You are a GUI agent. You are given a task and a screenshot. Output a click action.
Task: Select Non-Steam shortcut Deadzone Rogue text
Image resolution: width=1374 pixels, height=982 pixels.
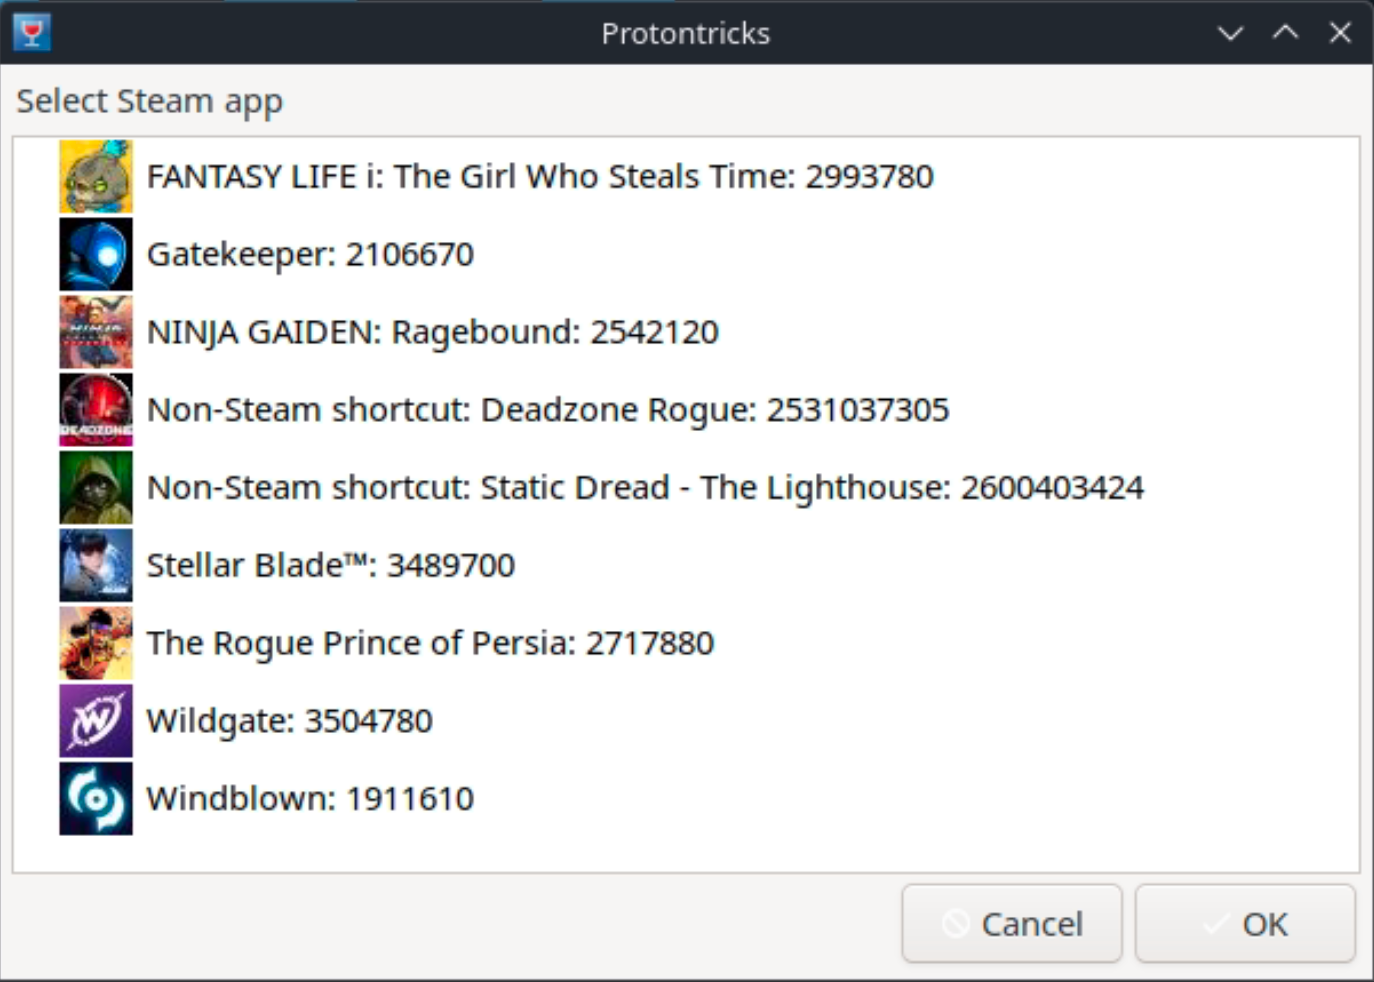click(x=547, y=410)
